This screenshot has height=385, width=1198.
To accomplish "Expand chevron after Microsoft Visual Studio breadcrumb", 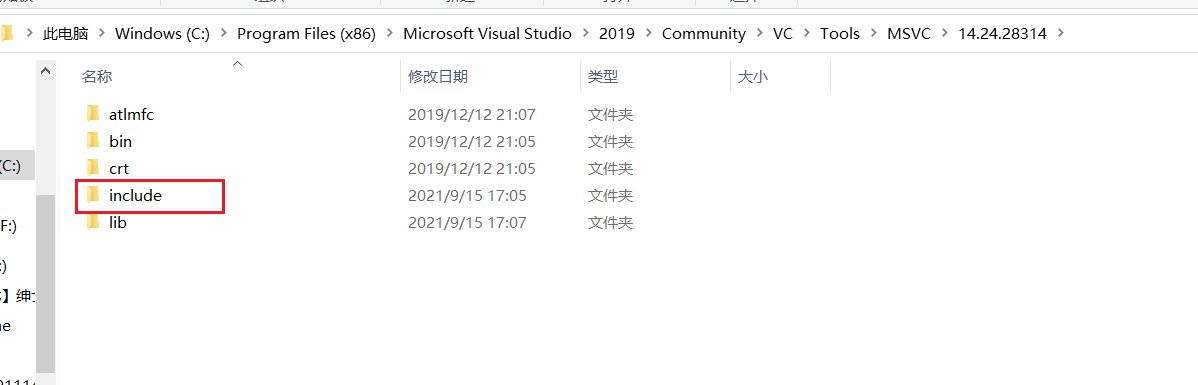I will pyautogui.click(x=586, y=34).
